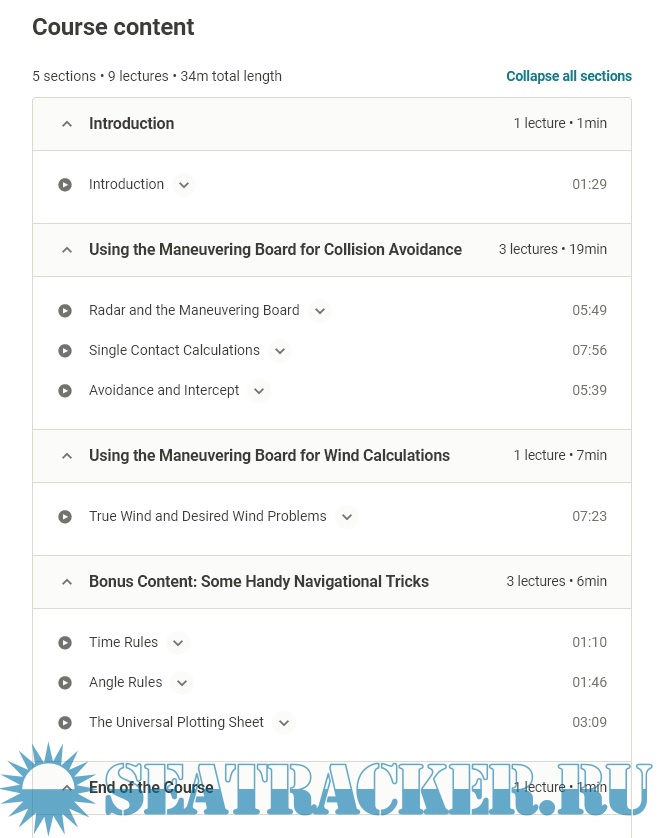
Task: Expand description of Introduction lecture
Action: click(x=183, y=185)
